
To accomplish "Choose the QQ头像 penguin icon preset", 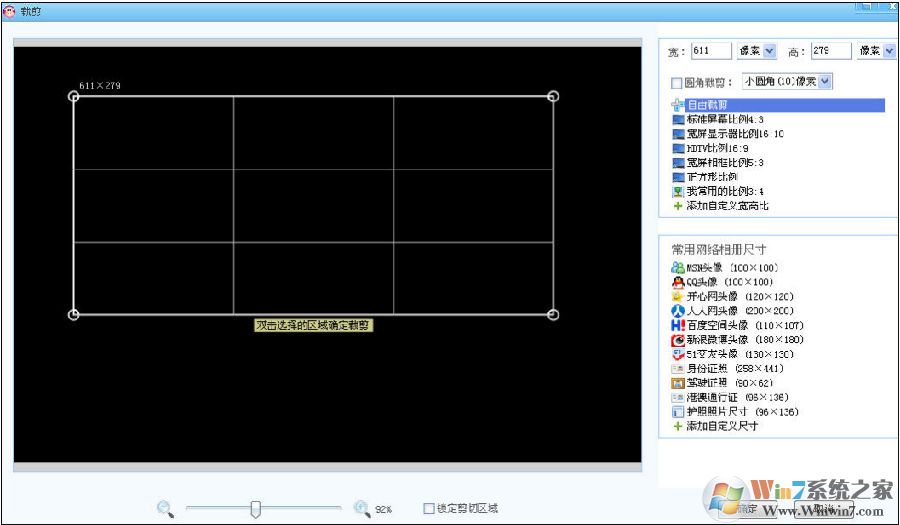I will coord(678,282).
